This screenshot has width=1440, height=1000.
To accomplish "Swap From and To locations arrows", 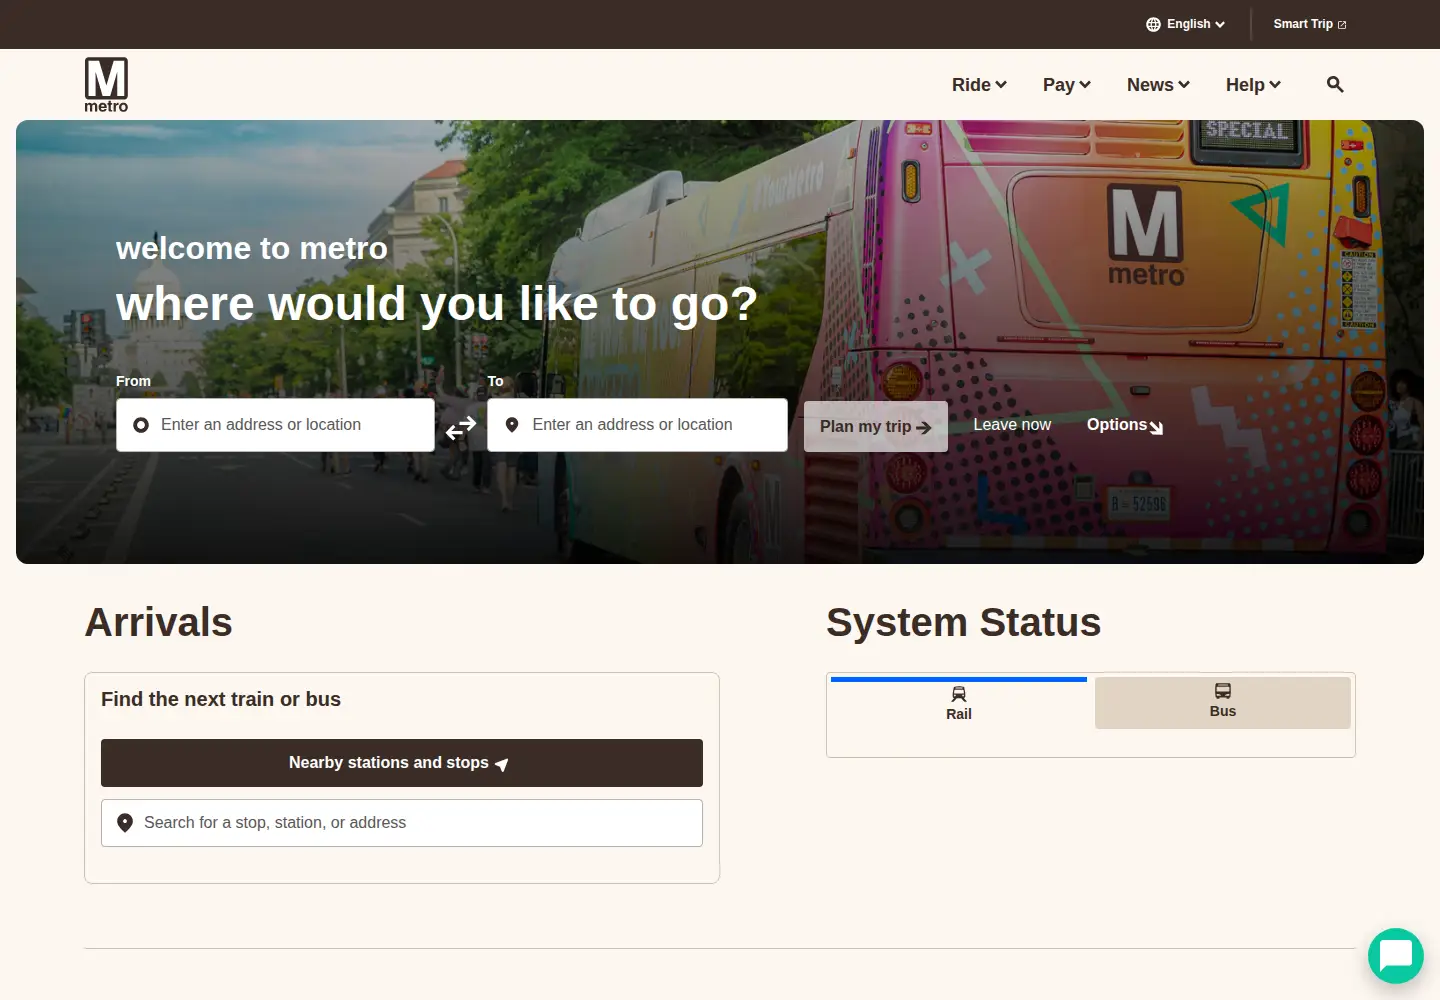I will [x=461, y=428].
